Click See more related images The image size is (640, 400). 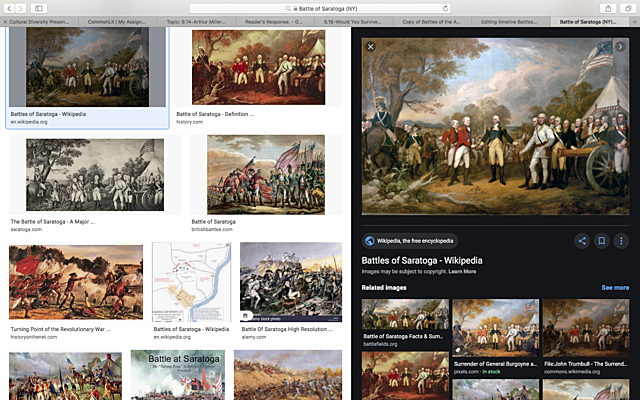(615, 288)
